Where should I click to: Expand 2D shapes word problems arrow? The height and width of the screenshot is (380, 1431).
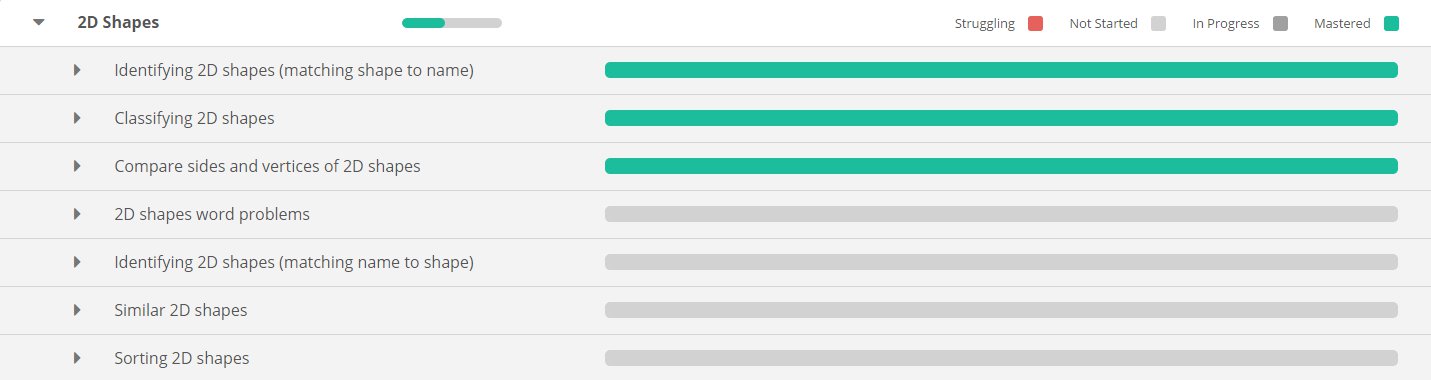coord(77,214)
